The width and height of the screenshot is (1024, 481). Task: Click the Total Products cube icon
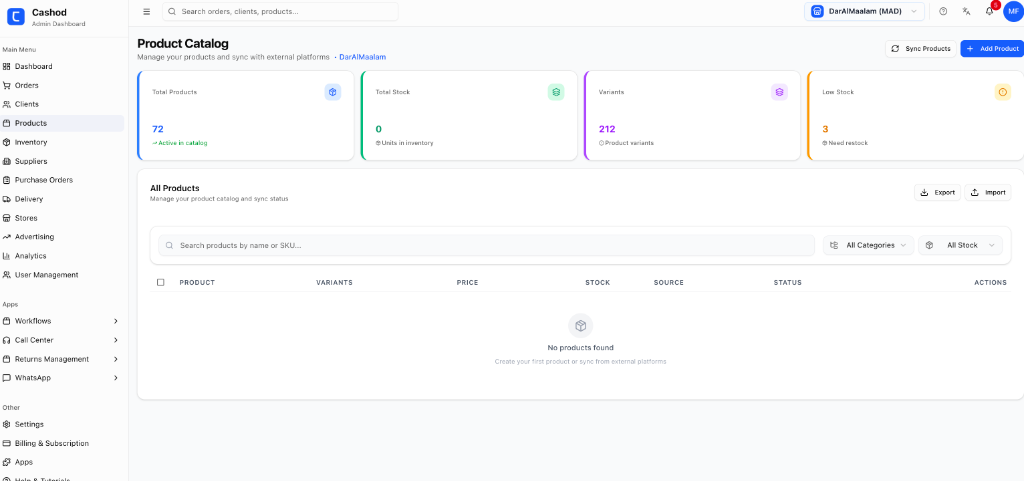(x=332, y=92)
